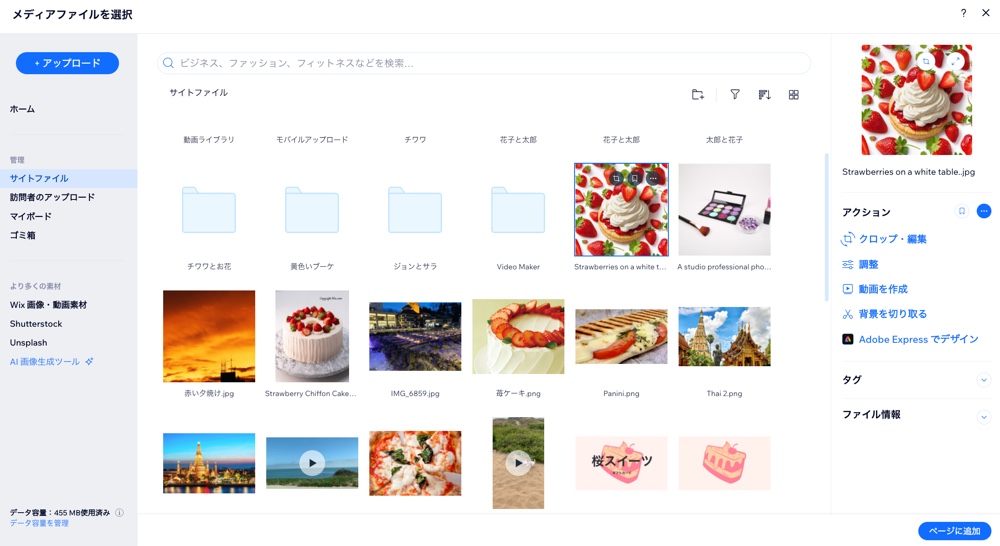Expand the ファイル情報 section
This screenshot has width=1000, height=546.
pyautogui.click(x=984, y=418)
